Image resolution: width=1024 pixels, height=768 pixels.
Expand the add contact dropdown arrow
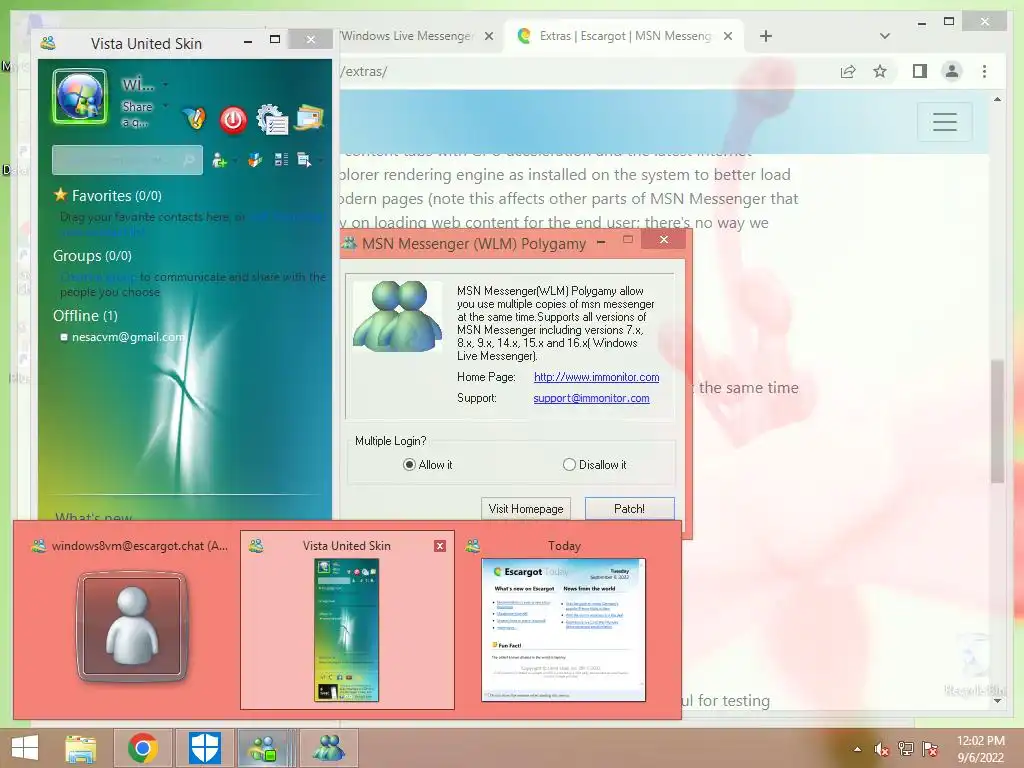coord(235,161)
